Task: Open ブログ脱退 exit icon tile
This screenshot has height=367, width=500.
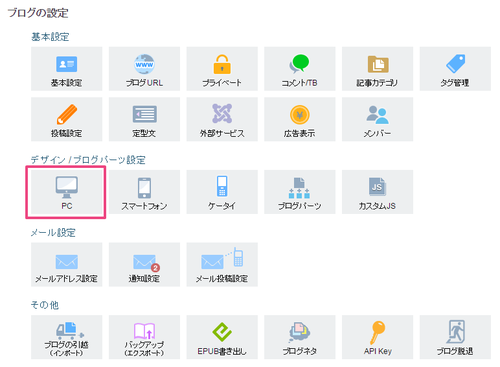Action: (x=455, y=337)
